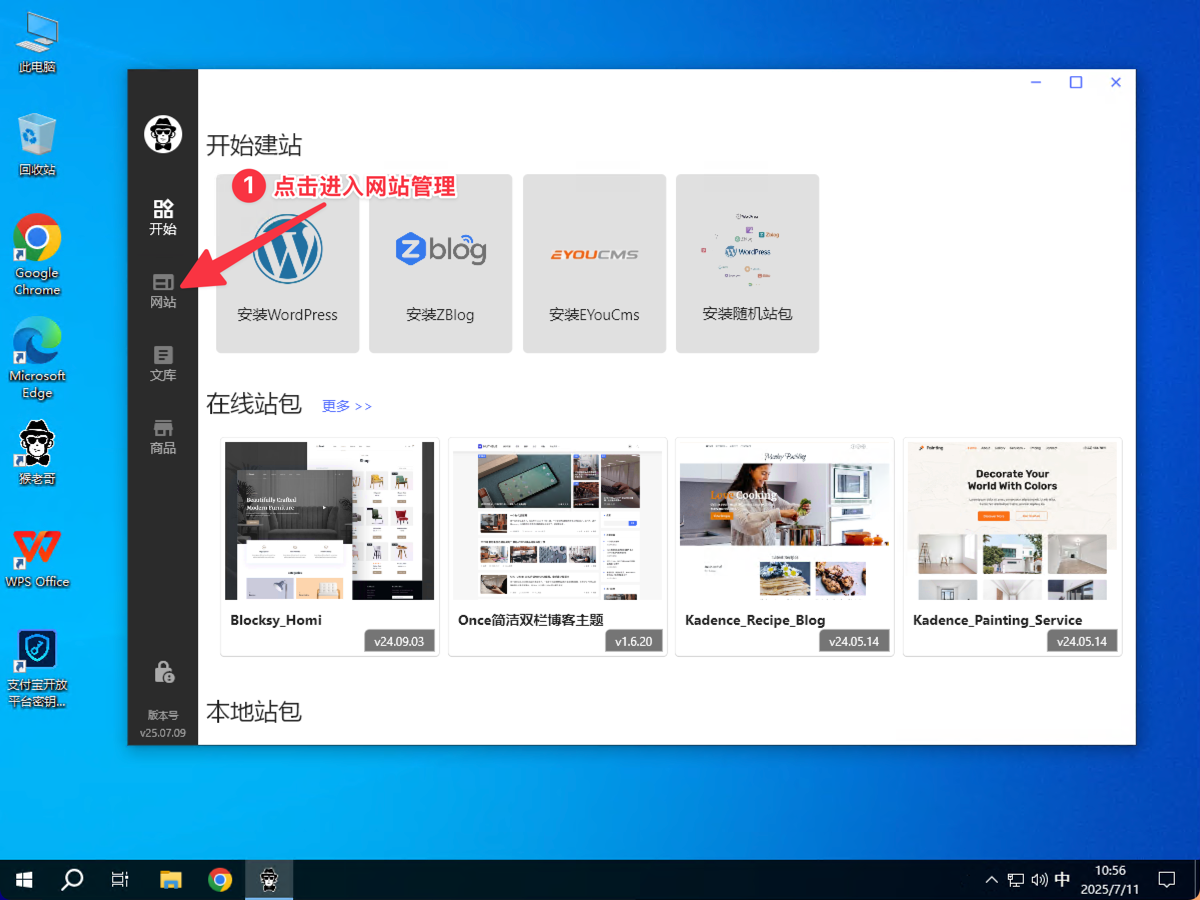The width and height of the screenshot is (1200, 900).
Task: Click the 本地站包 heading
Action: [254, 711]
